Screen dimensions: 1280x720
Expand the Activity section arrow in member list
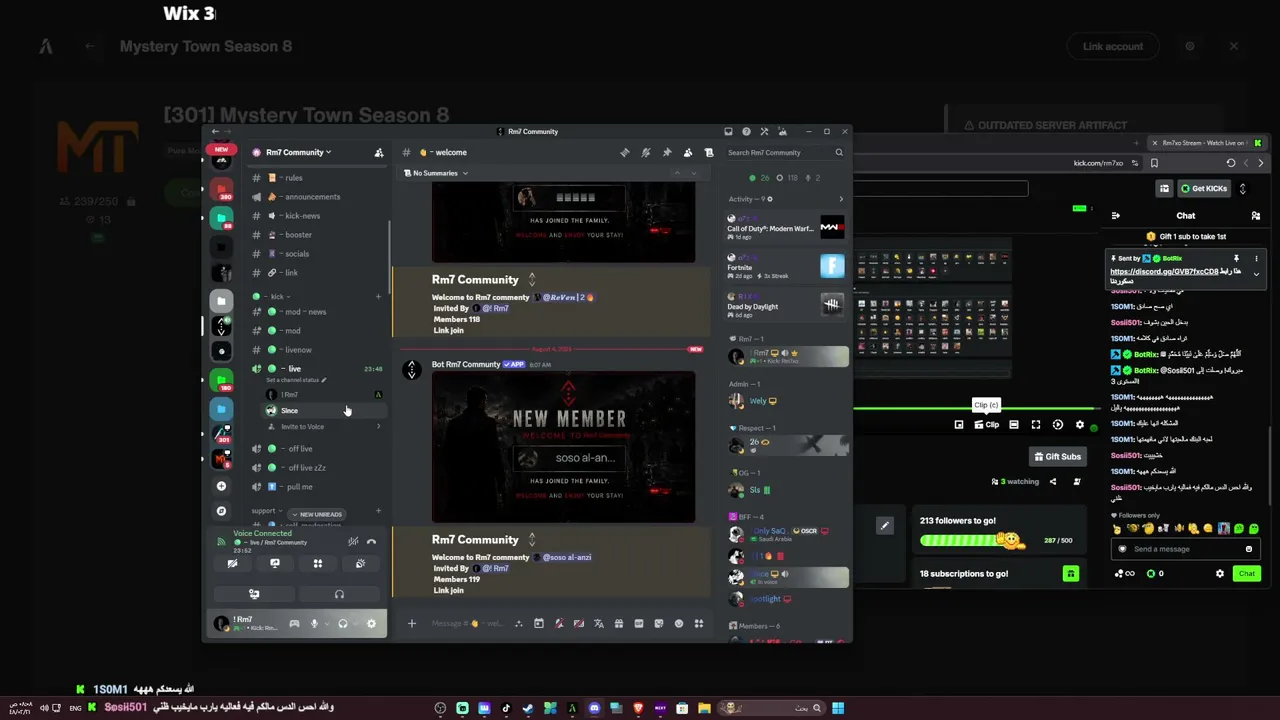click(x=841, y=199)
